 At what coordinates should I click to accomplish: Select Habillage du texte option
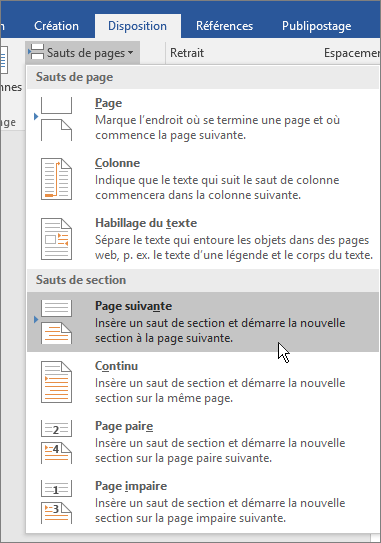click(203, 239)
